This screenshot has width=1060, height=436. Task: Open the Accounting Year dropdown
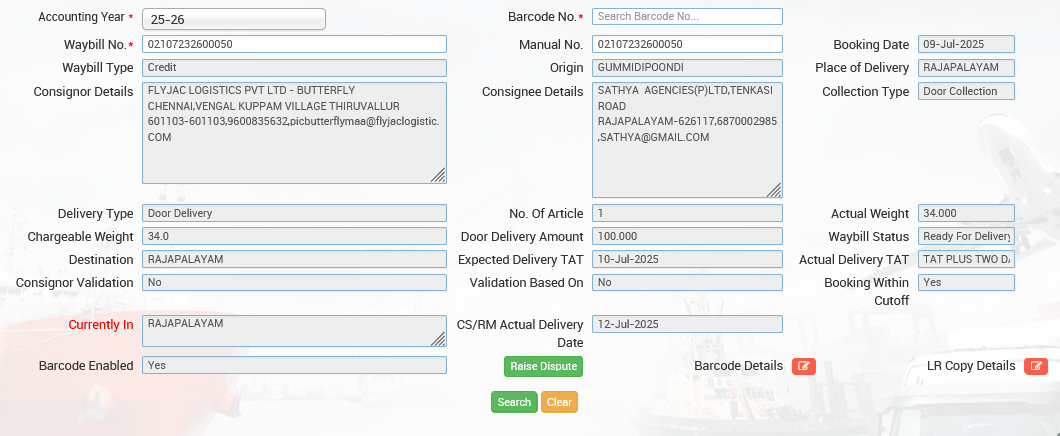coord(234,19)
